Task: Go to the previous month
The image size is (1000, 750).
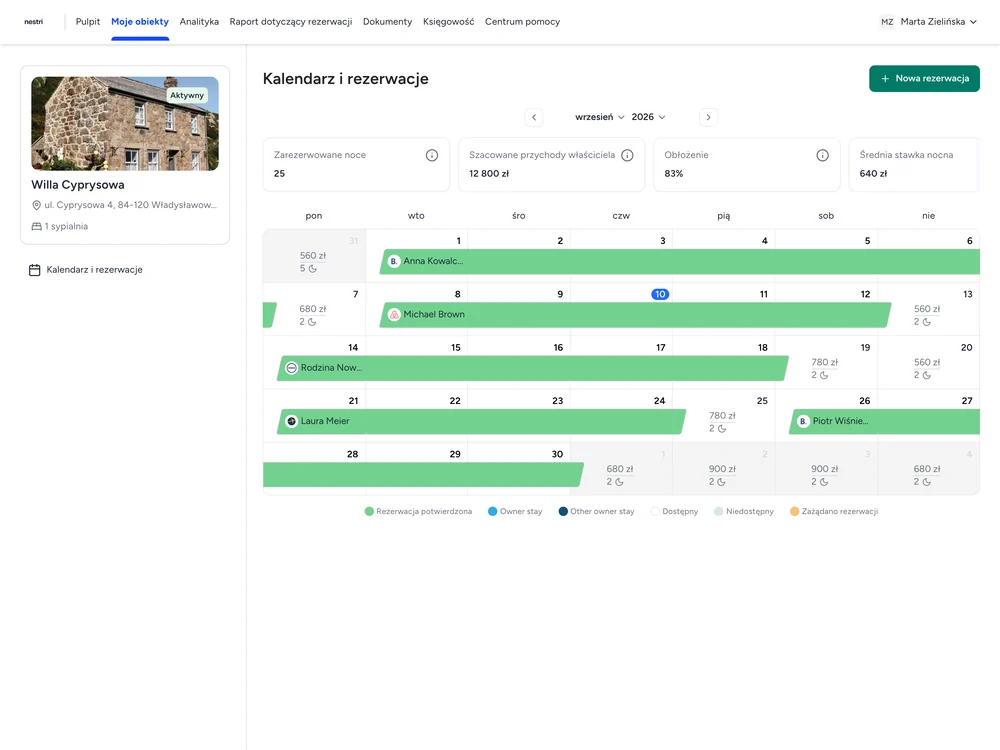Action: (x=534, y=117)
